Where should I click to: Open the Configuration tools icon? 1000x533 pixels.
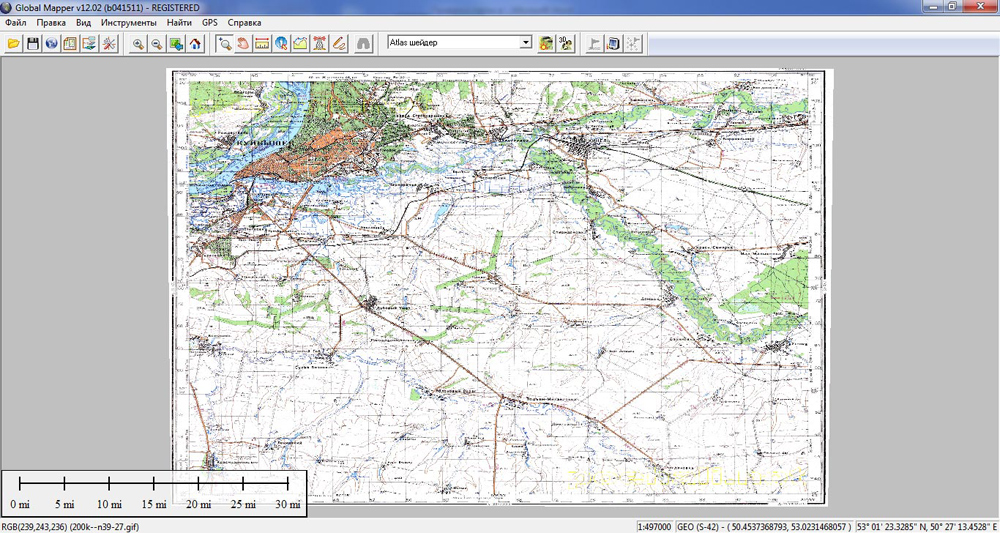pos(109,43)
